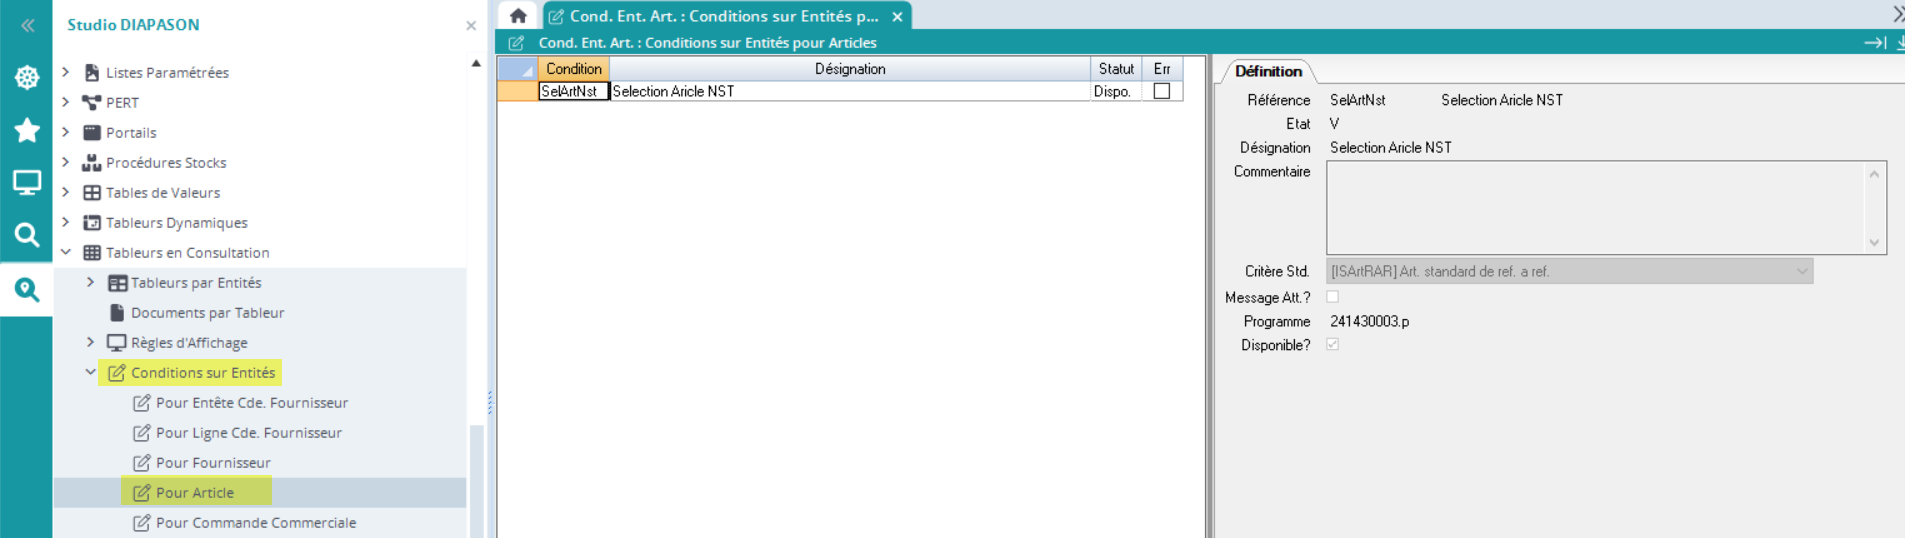
Task: Toggle the Err checkbox for SelArtNst
Action: pos(1161,91)
